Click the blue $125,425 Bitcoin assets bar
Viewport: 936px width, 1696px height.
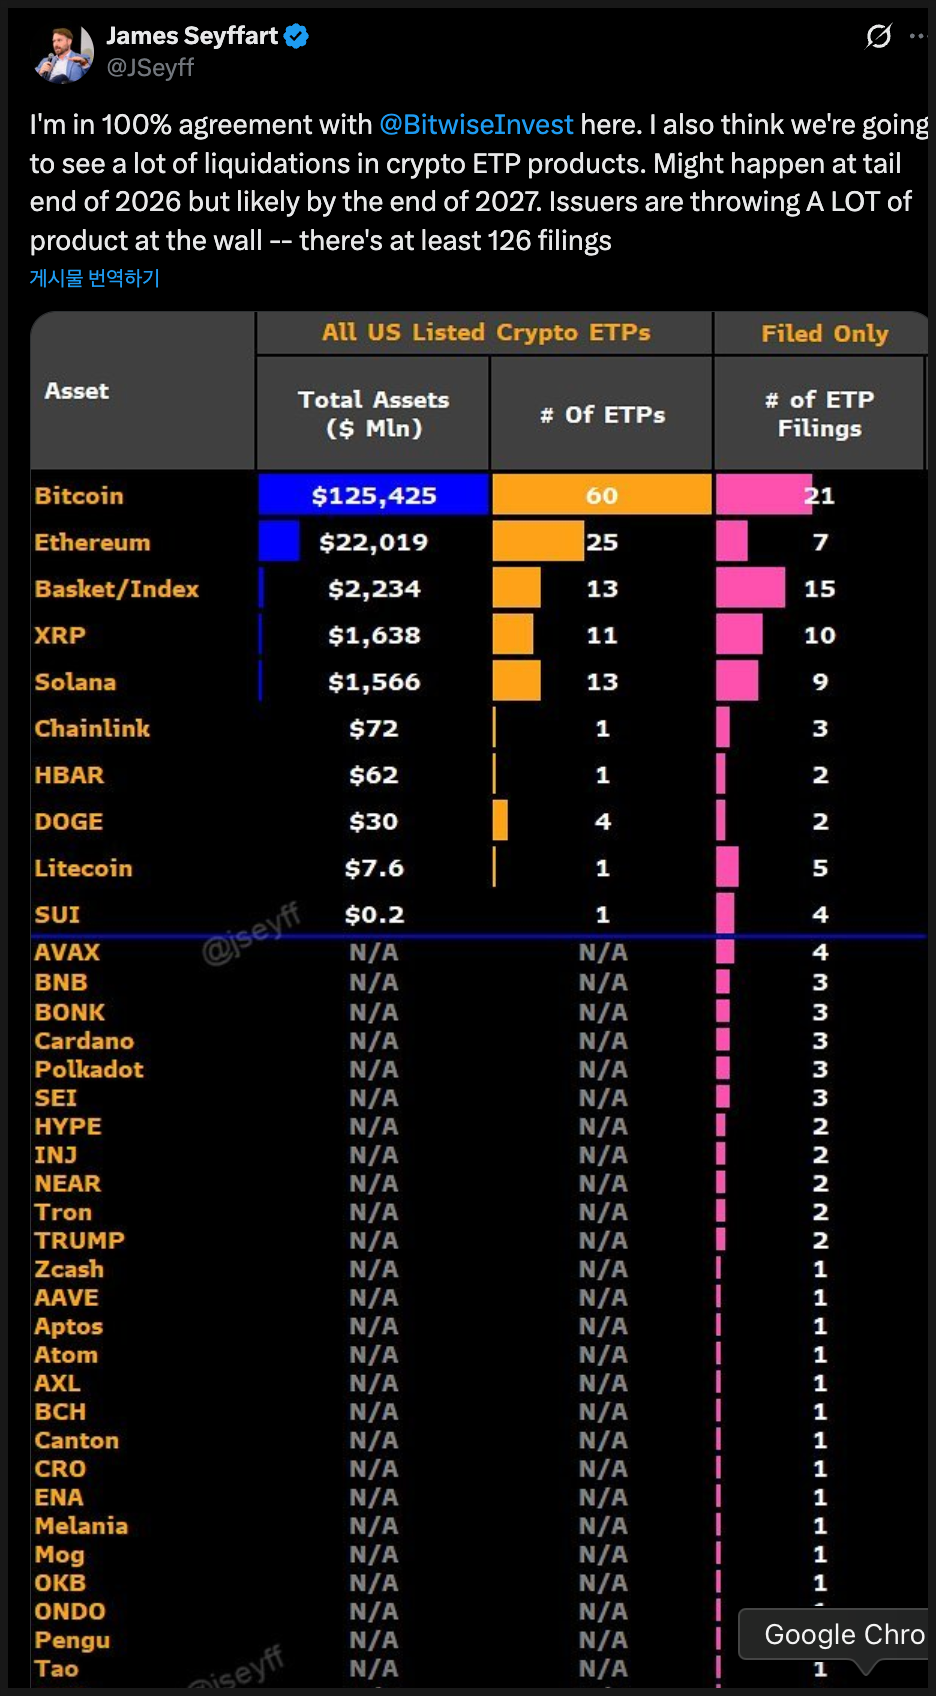373,495
